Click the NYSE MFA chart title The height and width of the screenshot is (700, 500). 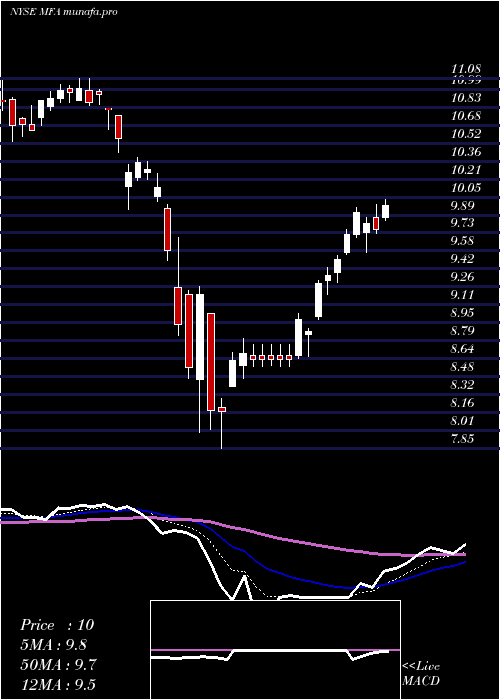(x=63, y=12)
